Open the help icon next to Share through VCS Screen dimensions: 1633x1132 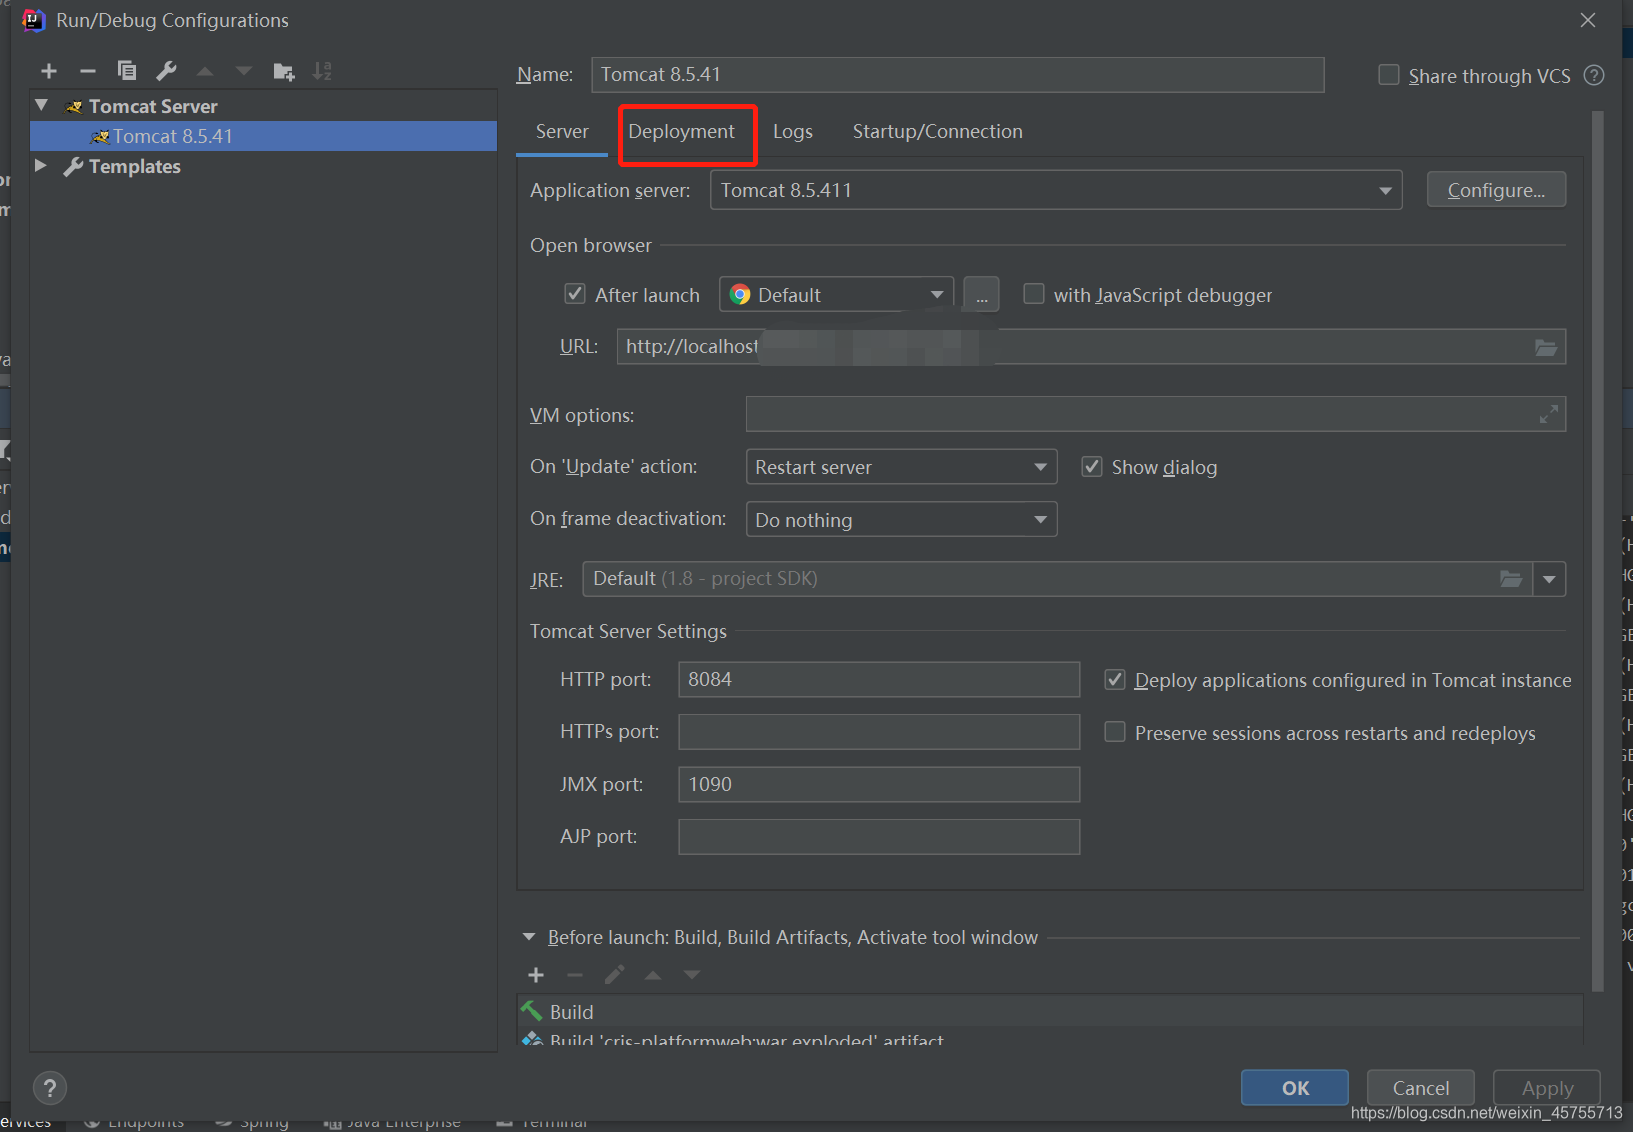(1594, 76)
